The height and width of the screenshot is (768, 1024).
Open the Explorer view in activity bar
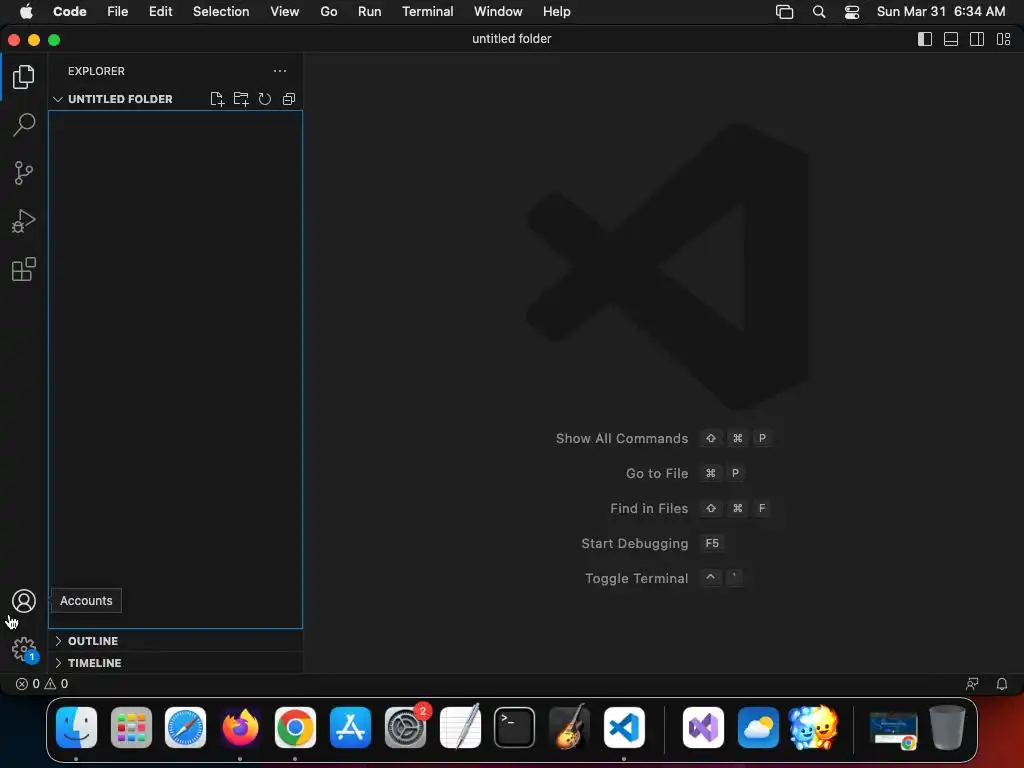click(x=24, y=77)
